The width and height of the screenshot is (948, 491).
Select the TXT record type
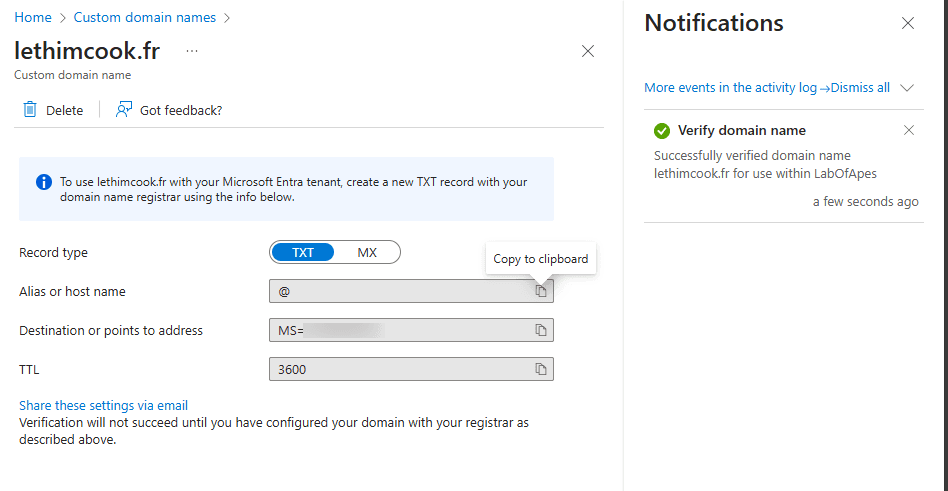[x=303, y=252]
